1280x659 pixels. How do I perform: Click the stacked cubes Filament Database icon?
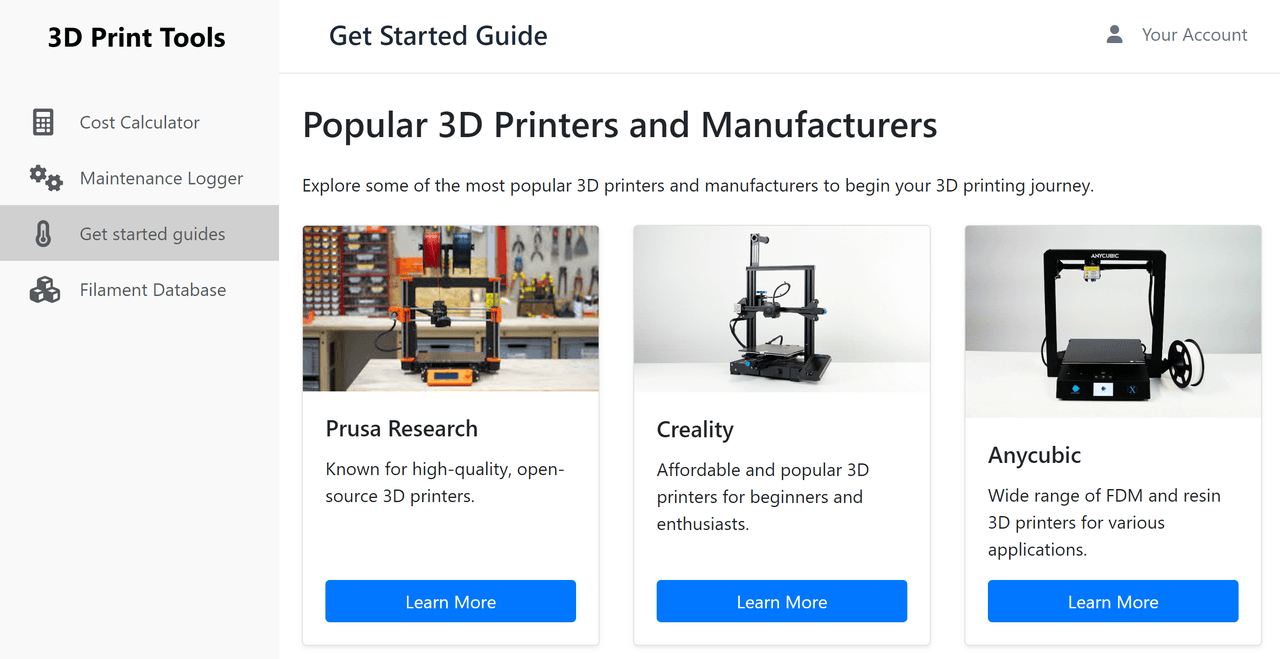[45, 290]
